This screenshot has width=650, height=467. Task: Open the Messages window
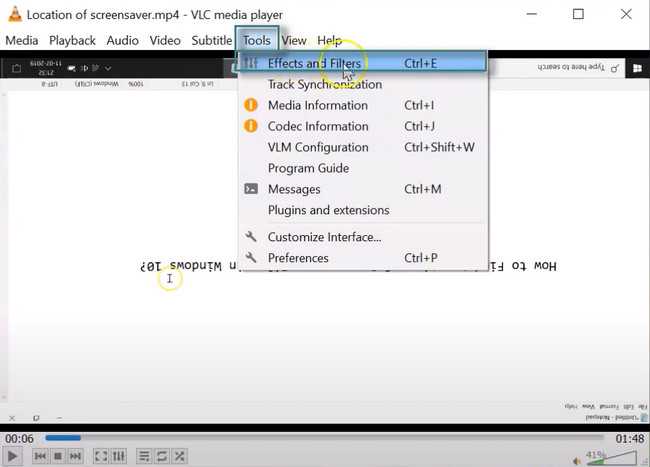tap(363, 189)
